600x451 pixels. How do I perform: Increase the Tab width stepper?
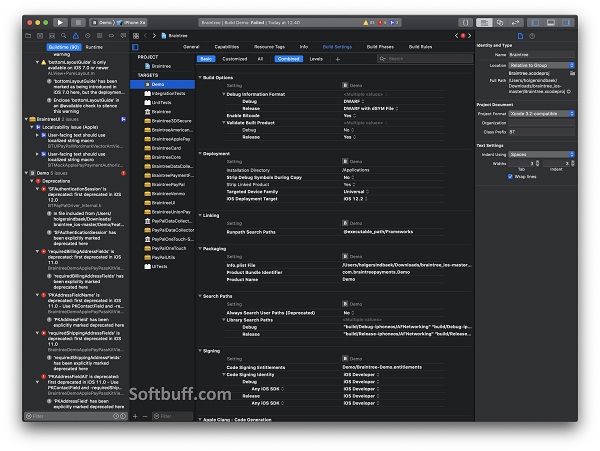coord(537,162)
